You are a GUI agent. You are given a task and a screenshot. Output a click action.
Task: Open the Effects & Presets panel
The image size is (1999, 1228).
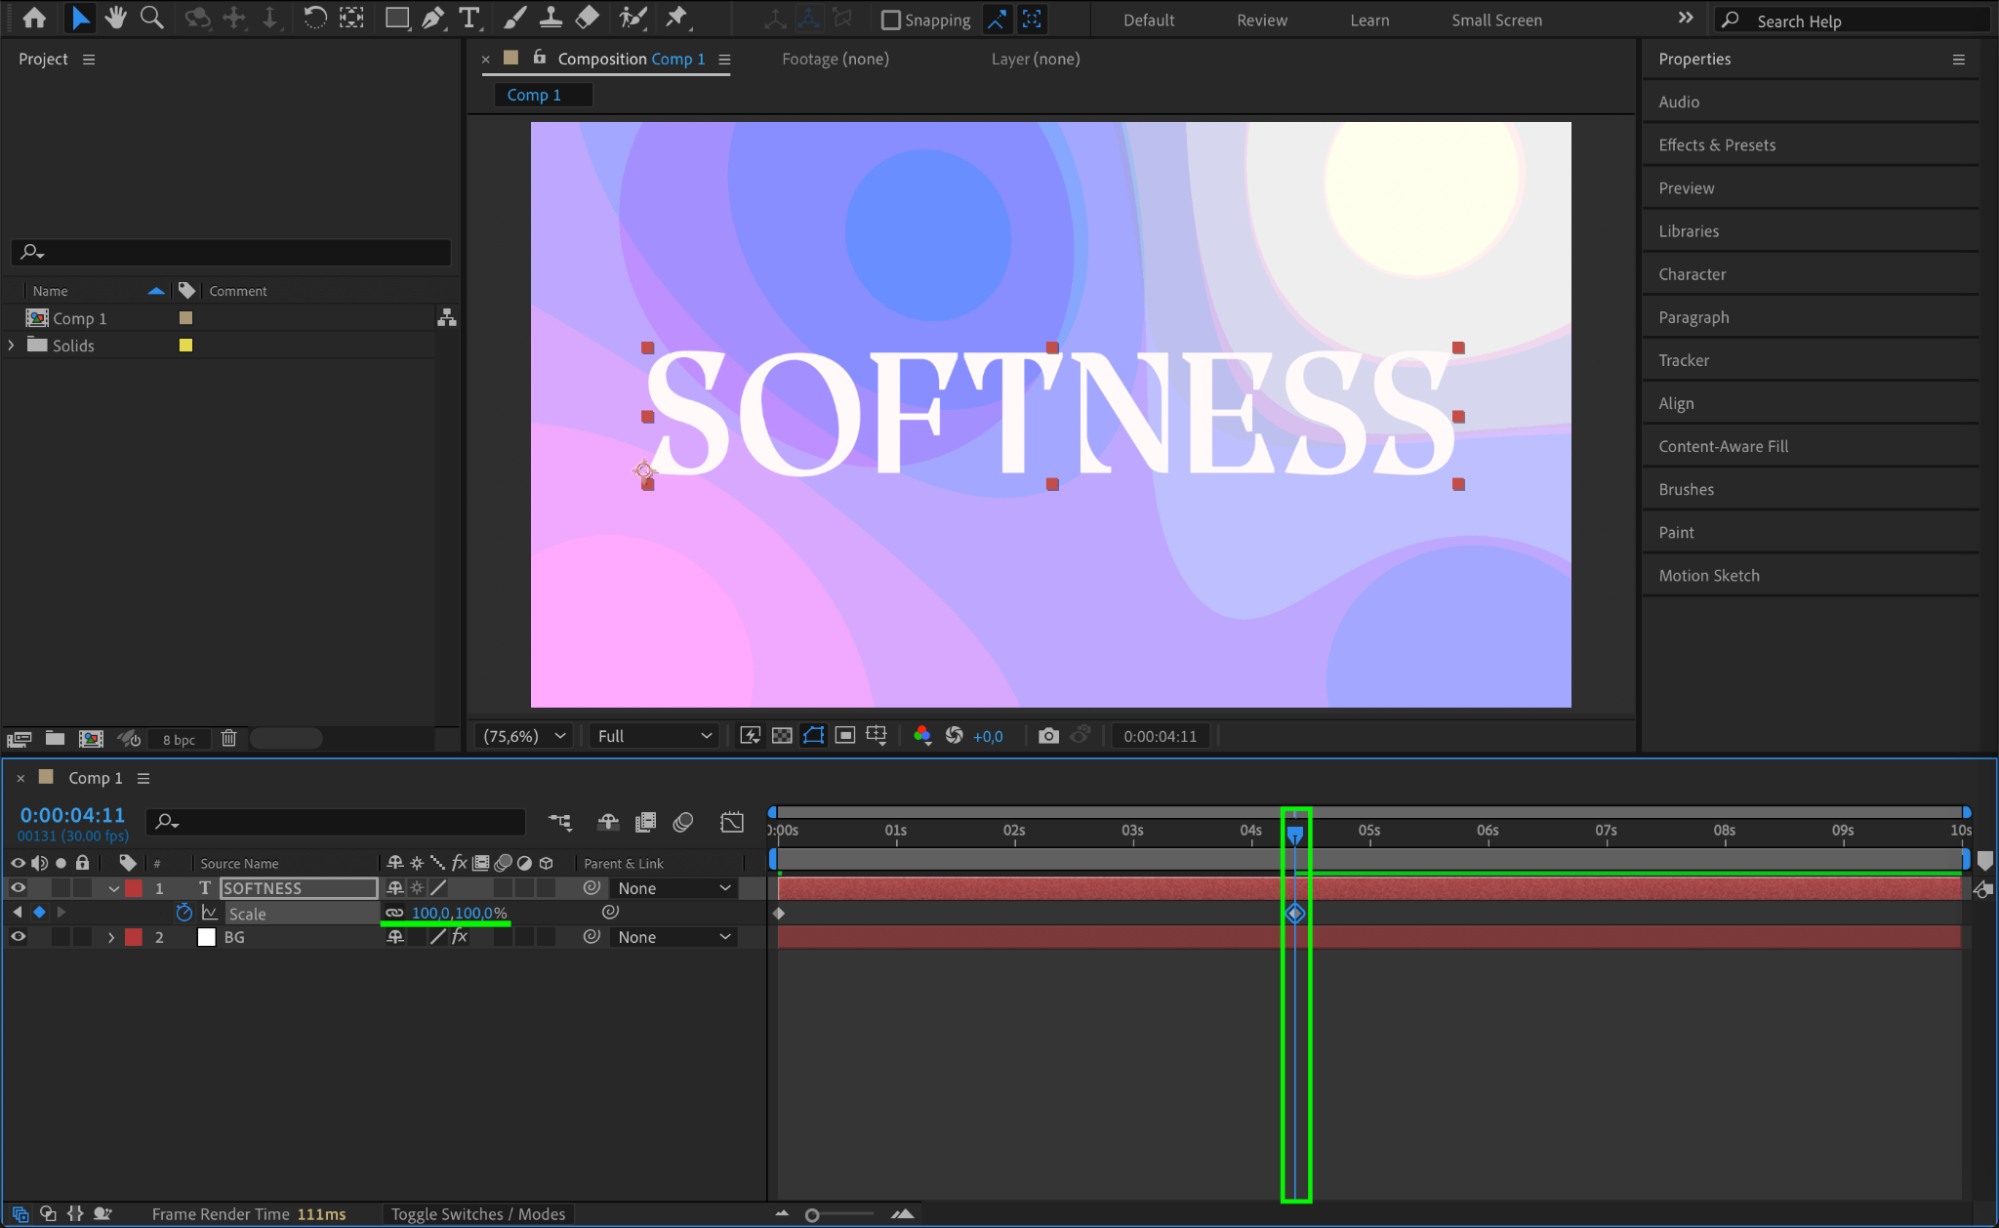[1716, 145]
